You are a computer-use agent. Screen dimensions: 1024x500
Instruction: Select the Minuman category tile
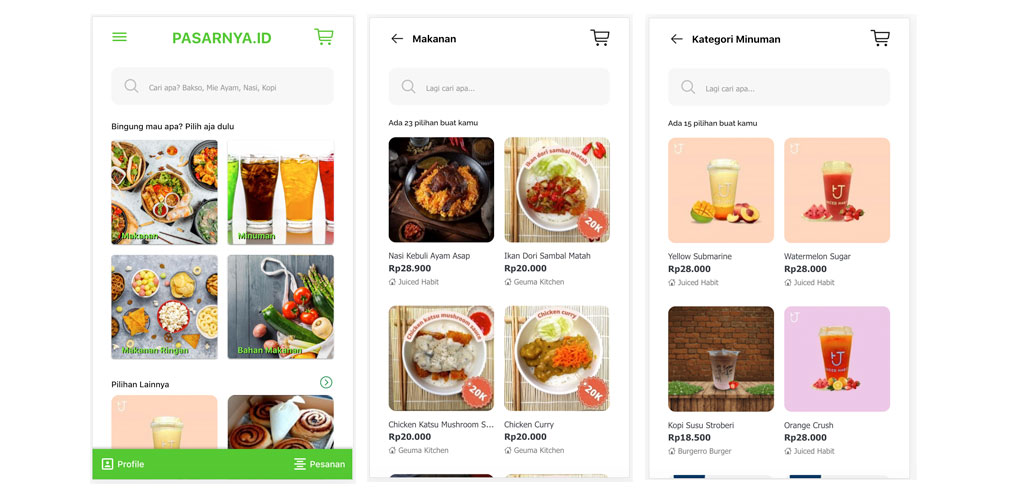(x=280, y=192)
